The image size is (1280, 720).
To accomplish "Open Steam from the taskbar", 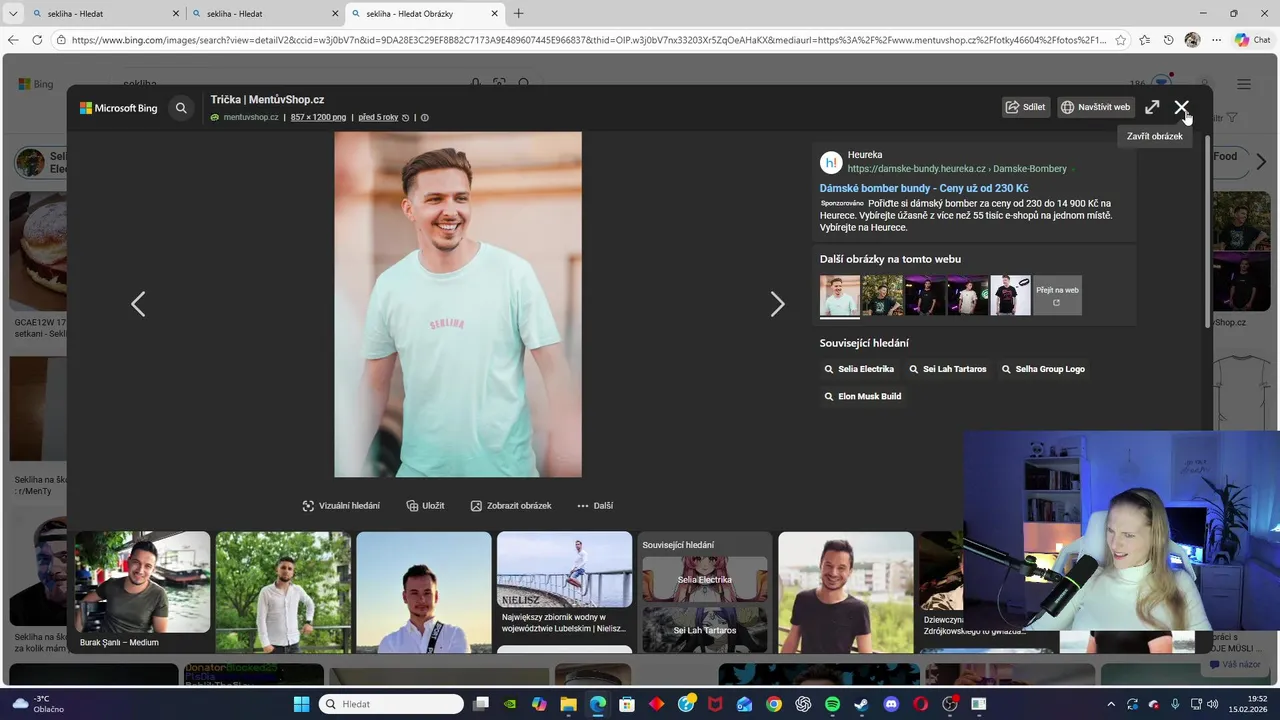I will pyautogui.click(x=861, y=704).
